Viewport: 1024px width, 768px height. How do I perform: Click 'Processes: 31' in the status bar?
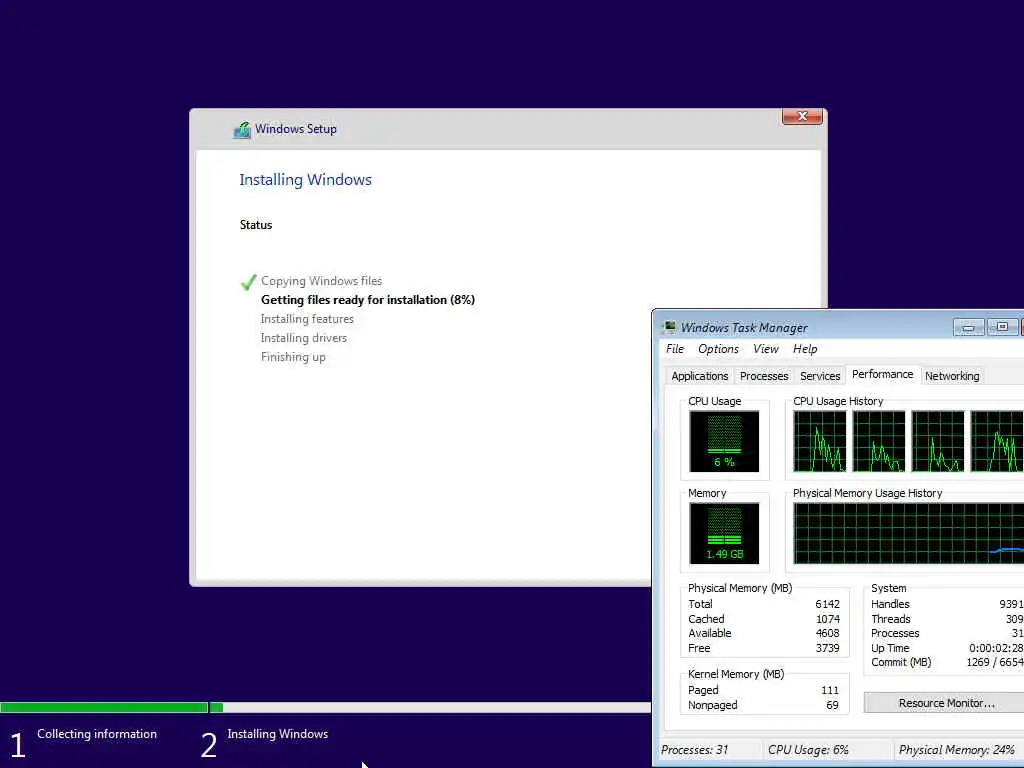694,750
